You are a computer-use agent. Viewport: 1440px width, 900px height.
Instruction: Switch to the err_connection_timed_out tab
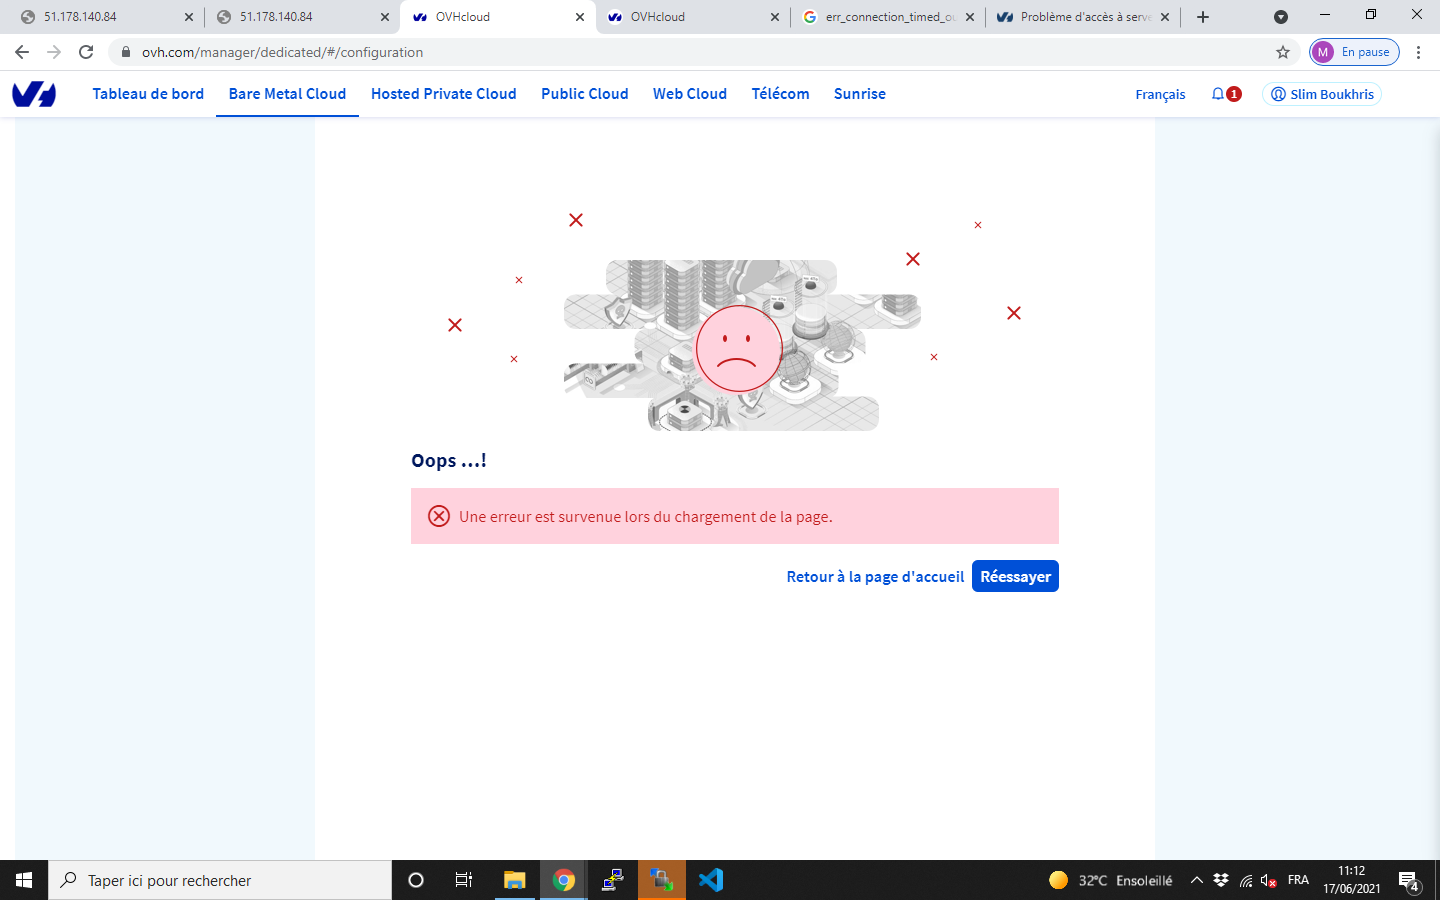pos(885,17)
